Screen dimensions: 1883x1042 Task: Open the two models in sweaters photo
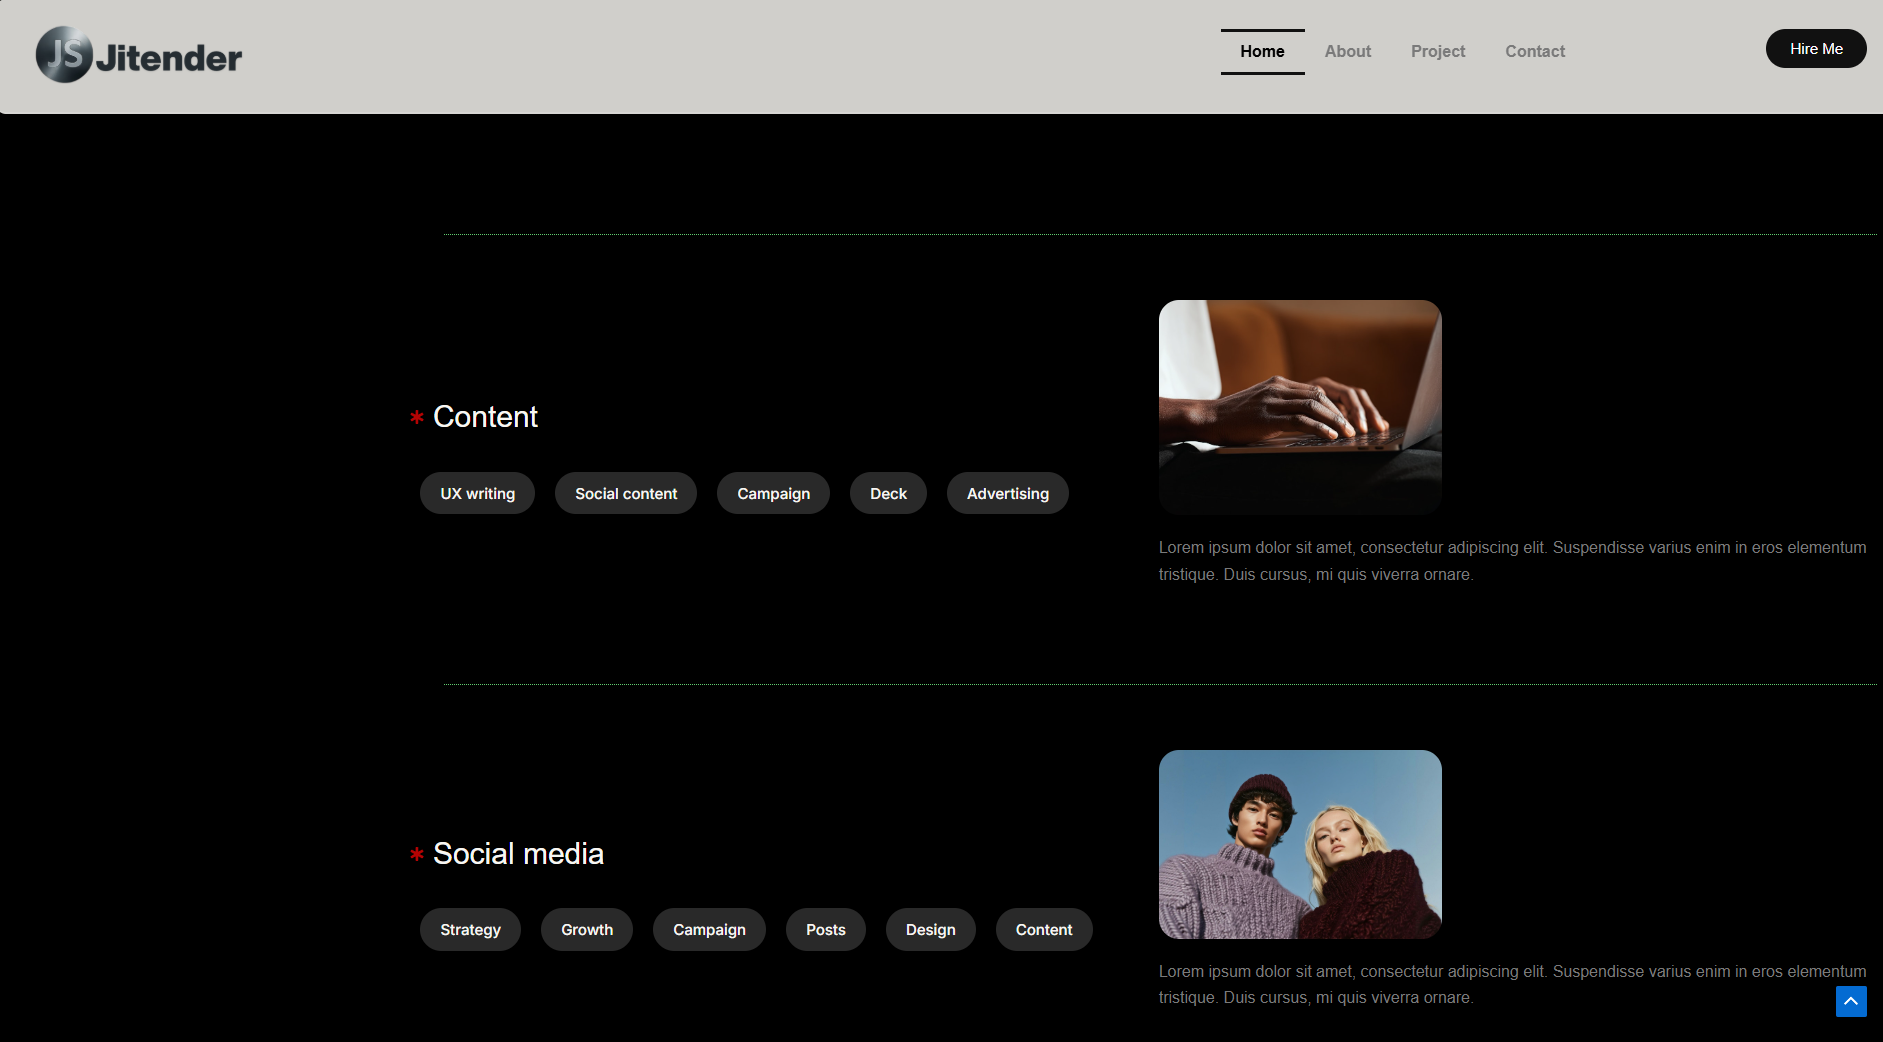[x=1300, y=844]
